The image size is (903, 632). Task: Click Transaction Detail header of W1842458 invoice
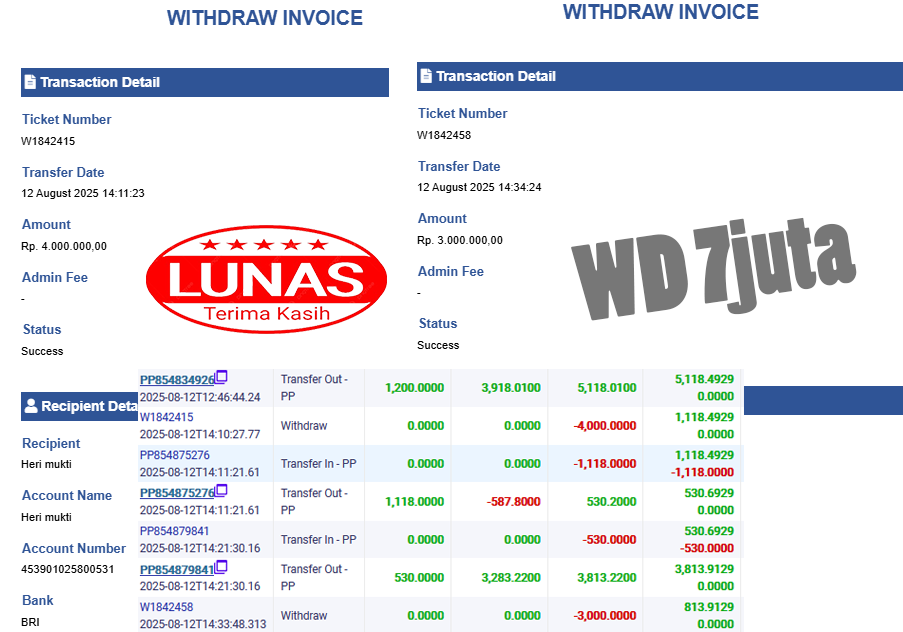(660, 76)
